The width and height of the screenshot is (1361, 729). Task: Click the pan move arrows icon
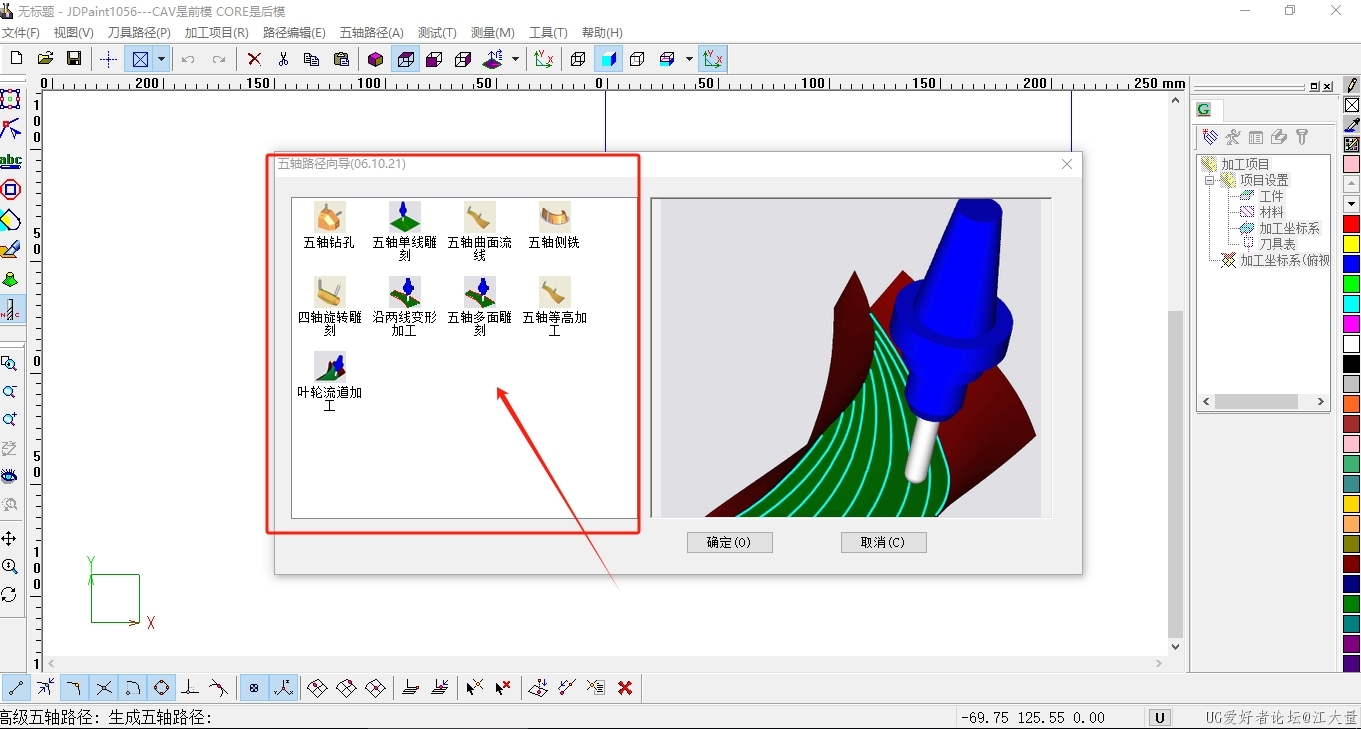[x=10, y=538]
